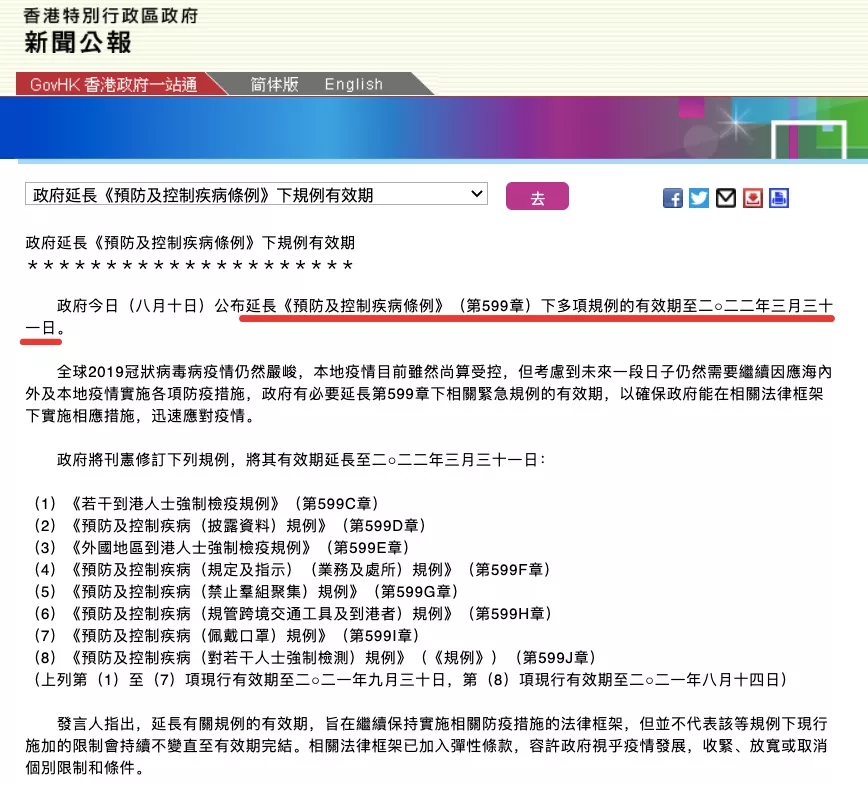Screen dimensions: 868x785
Task: Open the GovHK 香港政府一站通 tab
Action: click(x=114, y=84)
